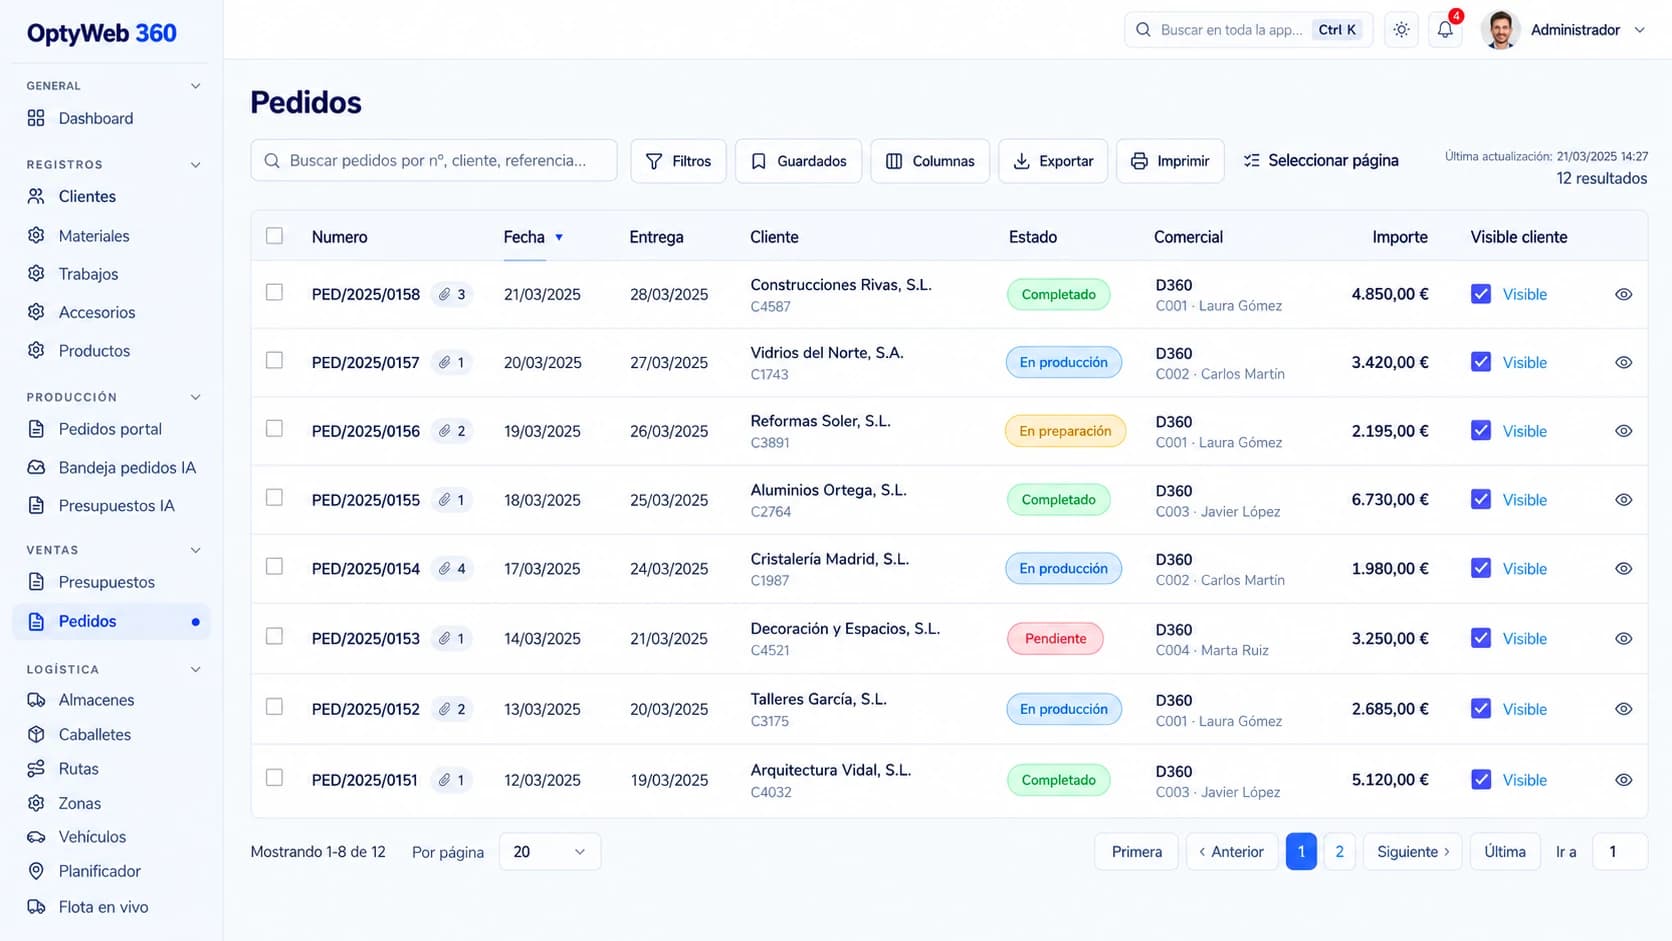Select the row checkbox for PED/2025/0152
Viewport: 1672px width, 941px height.
click(274, 706)
